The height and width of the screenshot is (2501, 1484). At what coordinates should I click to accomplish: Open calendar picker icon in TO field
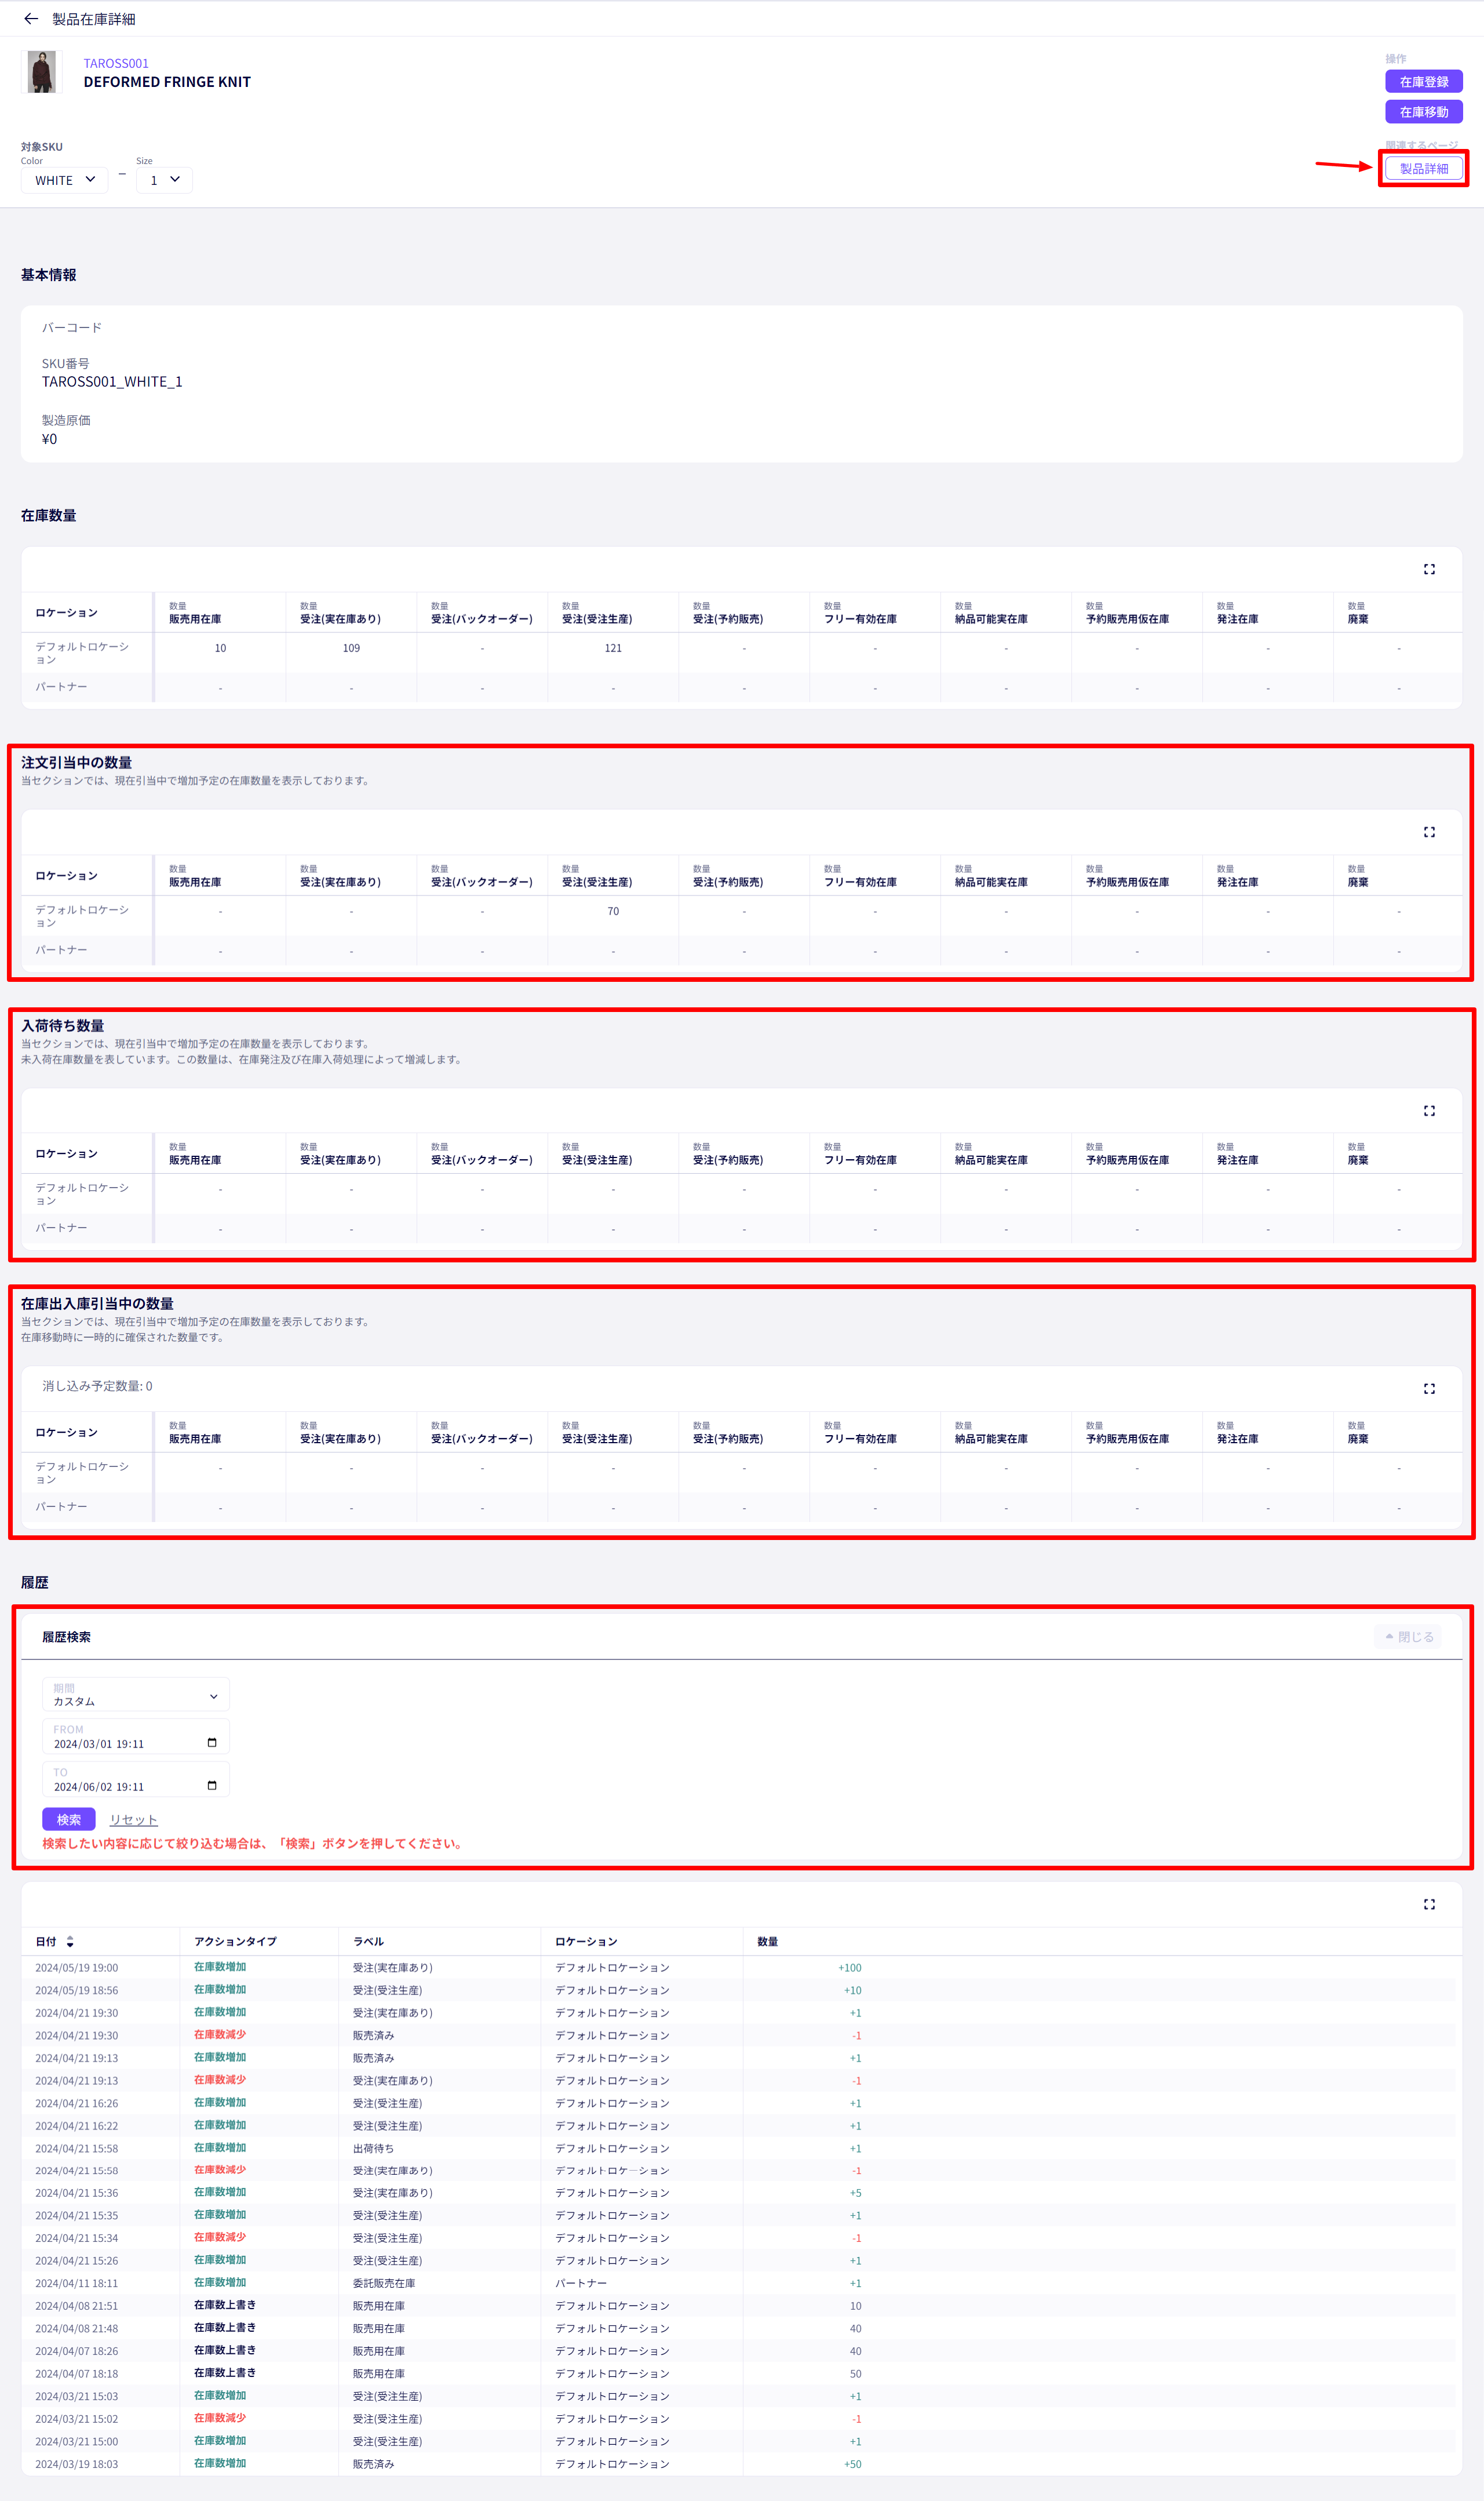point(212,1786)
